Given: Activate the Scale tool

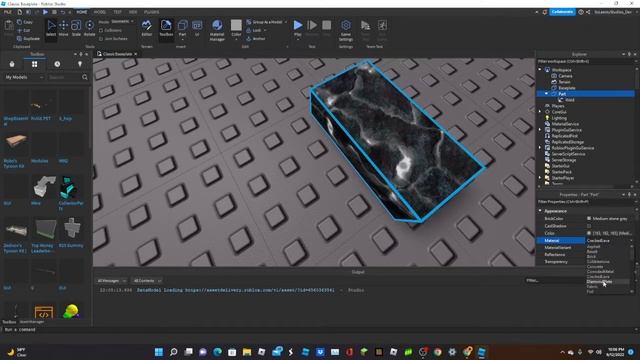Looking at the screenshot, I should (76, 28).
